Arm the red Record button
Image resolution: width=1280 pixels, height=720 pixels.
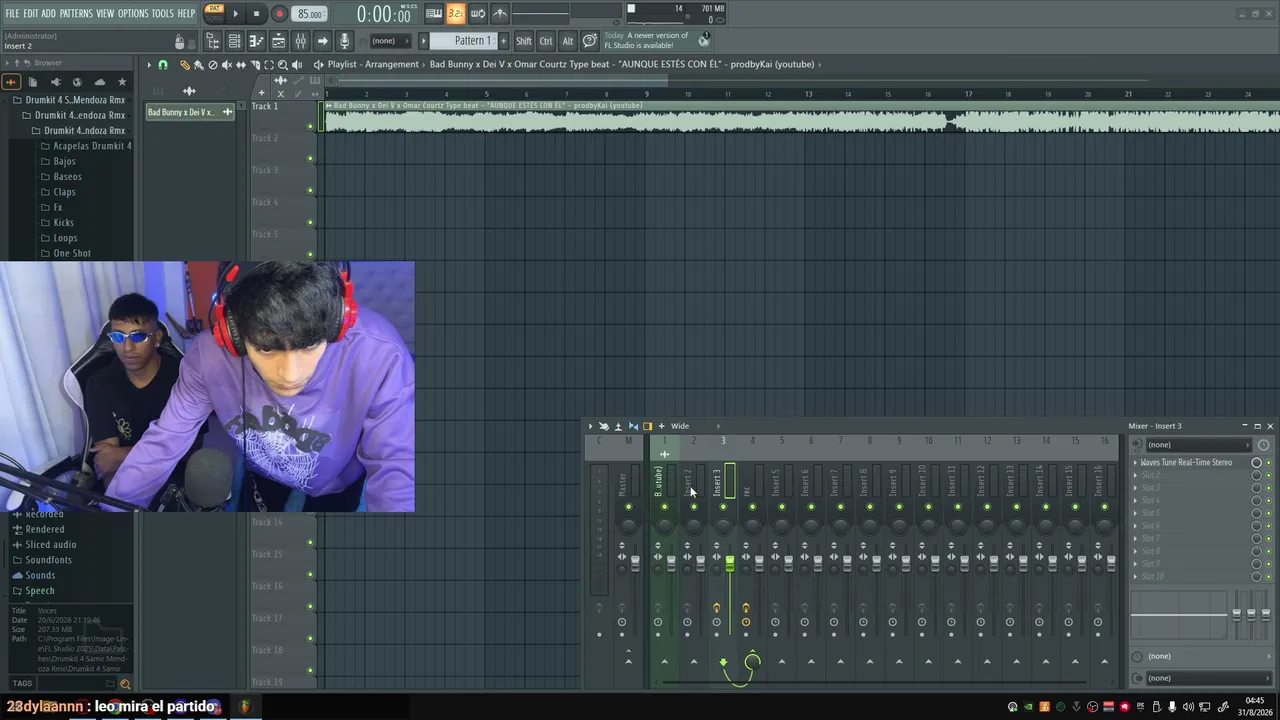click(279, 14)
